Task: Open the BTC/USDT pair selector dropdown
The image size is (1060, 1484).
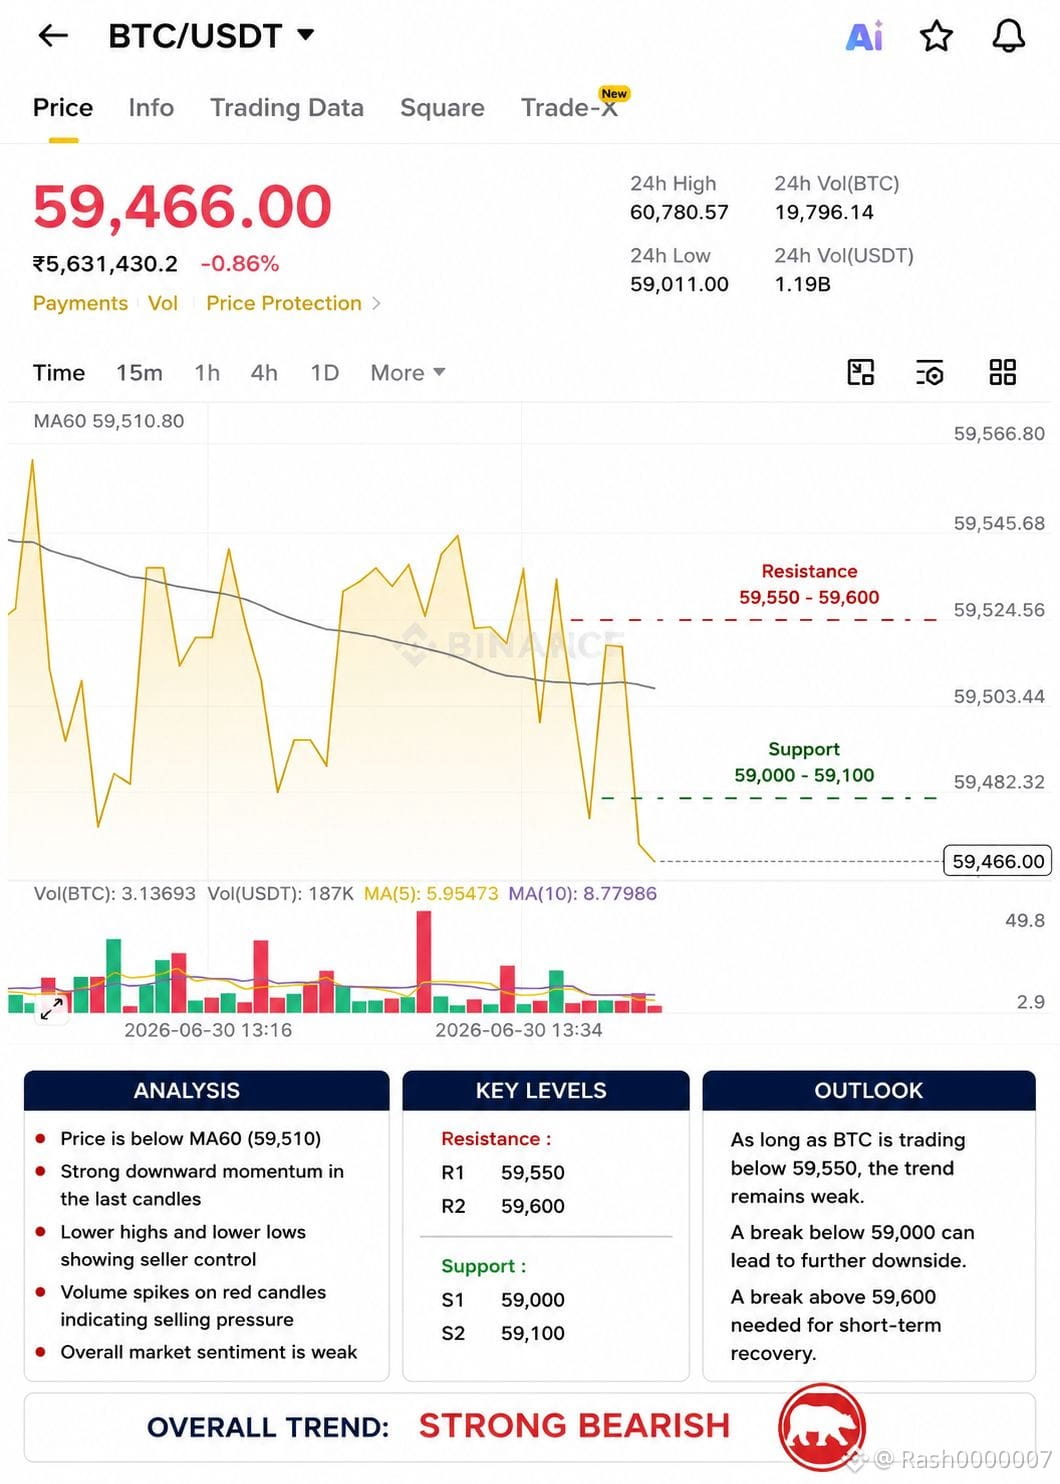Action: pos(211,36)
